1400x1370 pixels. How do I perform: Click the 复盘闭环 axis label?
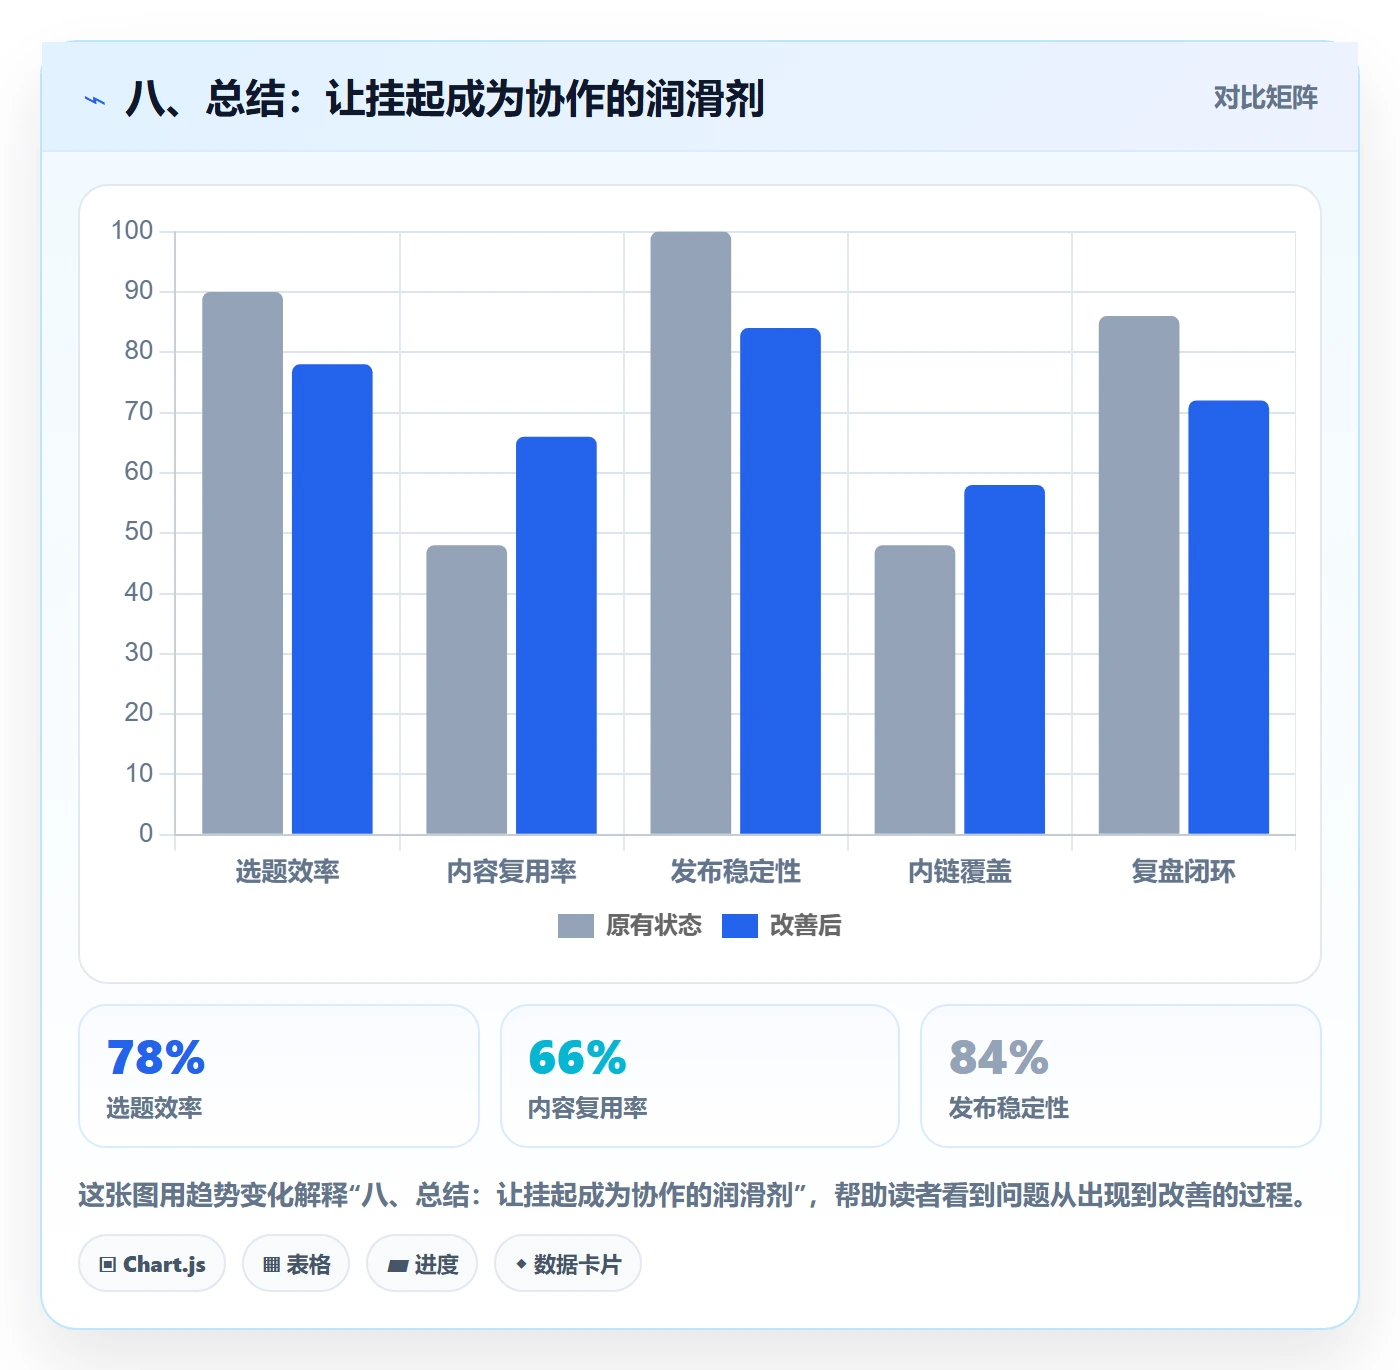tap(1184, 872)
